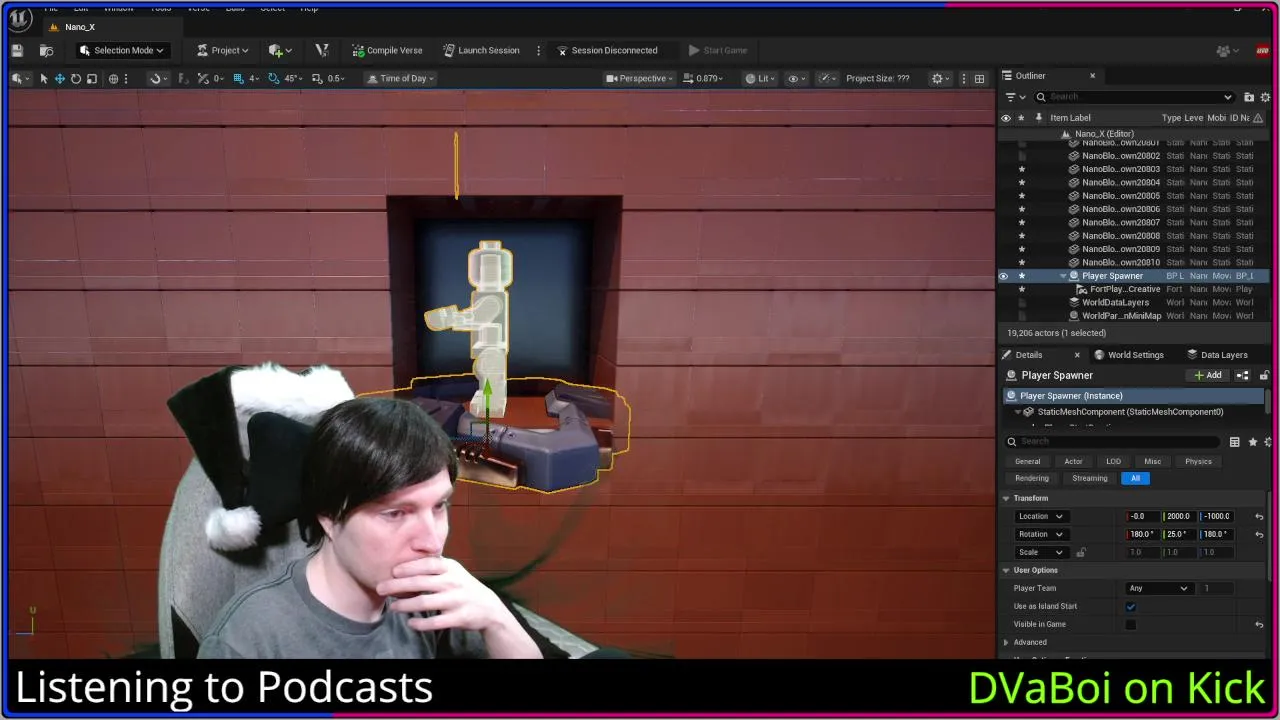The width and height of the screenshot is (1280, 720).
Task: Click the Outliner pin column header icon
Action: (x=1038, y=118)
